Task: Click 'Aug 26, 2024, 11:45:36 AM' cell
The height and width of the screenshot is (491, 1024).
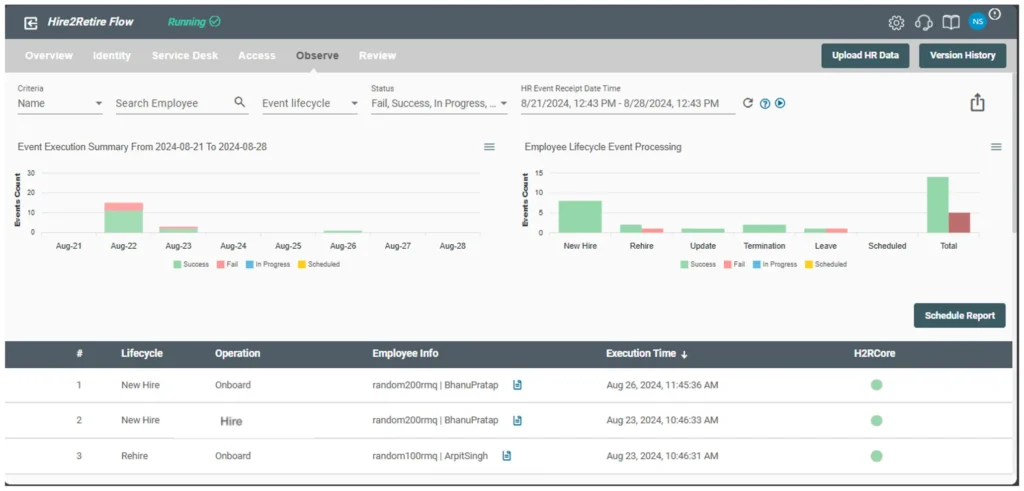Action: coord(662,385)
